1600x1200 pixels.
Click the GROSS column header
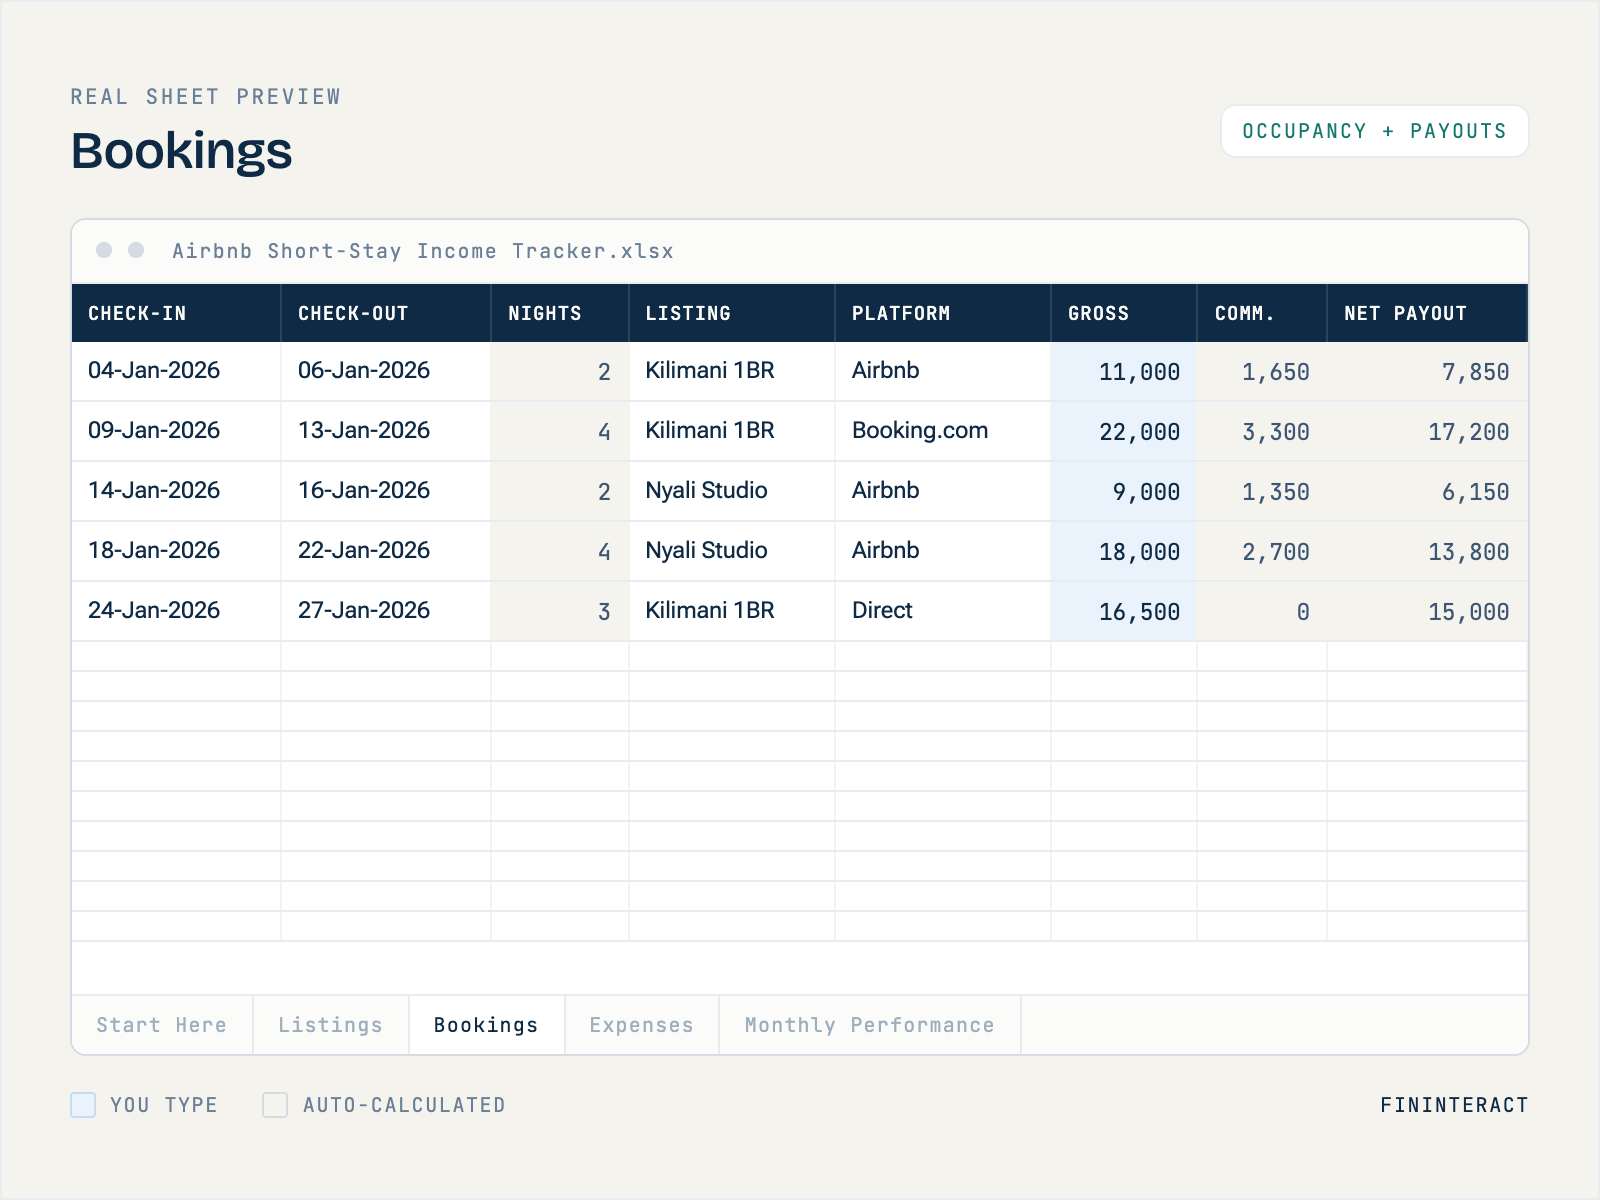[x=1124, y=313]
